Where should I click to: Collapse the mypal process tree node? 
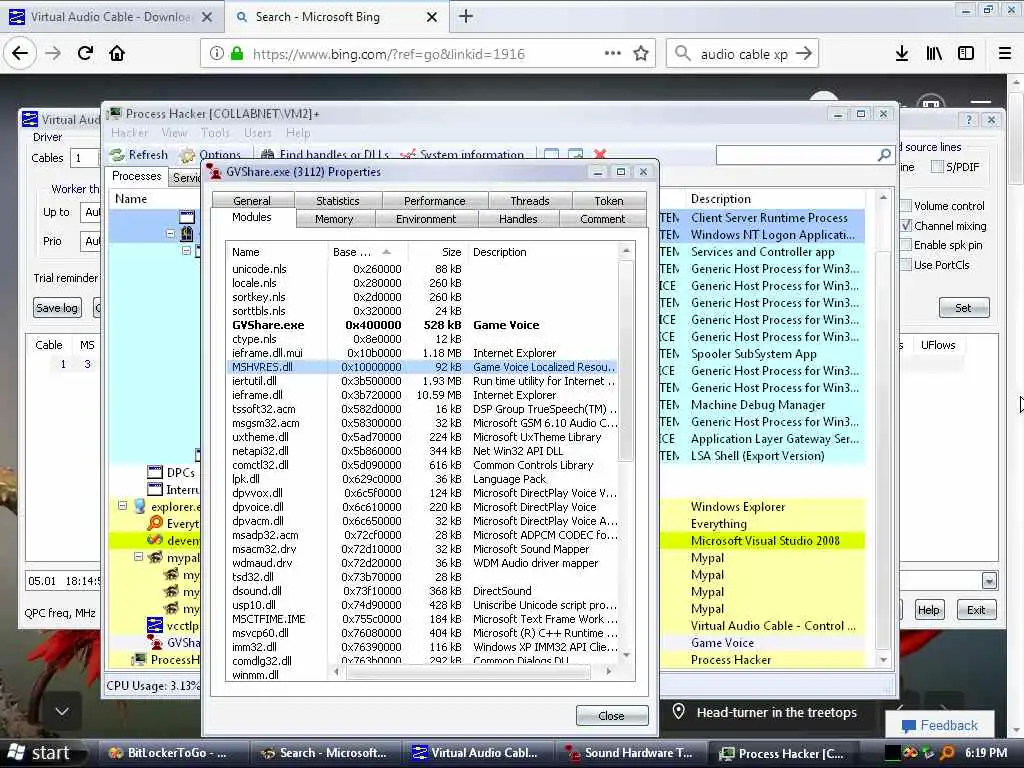point(138,557)
